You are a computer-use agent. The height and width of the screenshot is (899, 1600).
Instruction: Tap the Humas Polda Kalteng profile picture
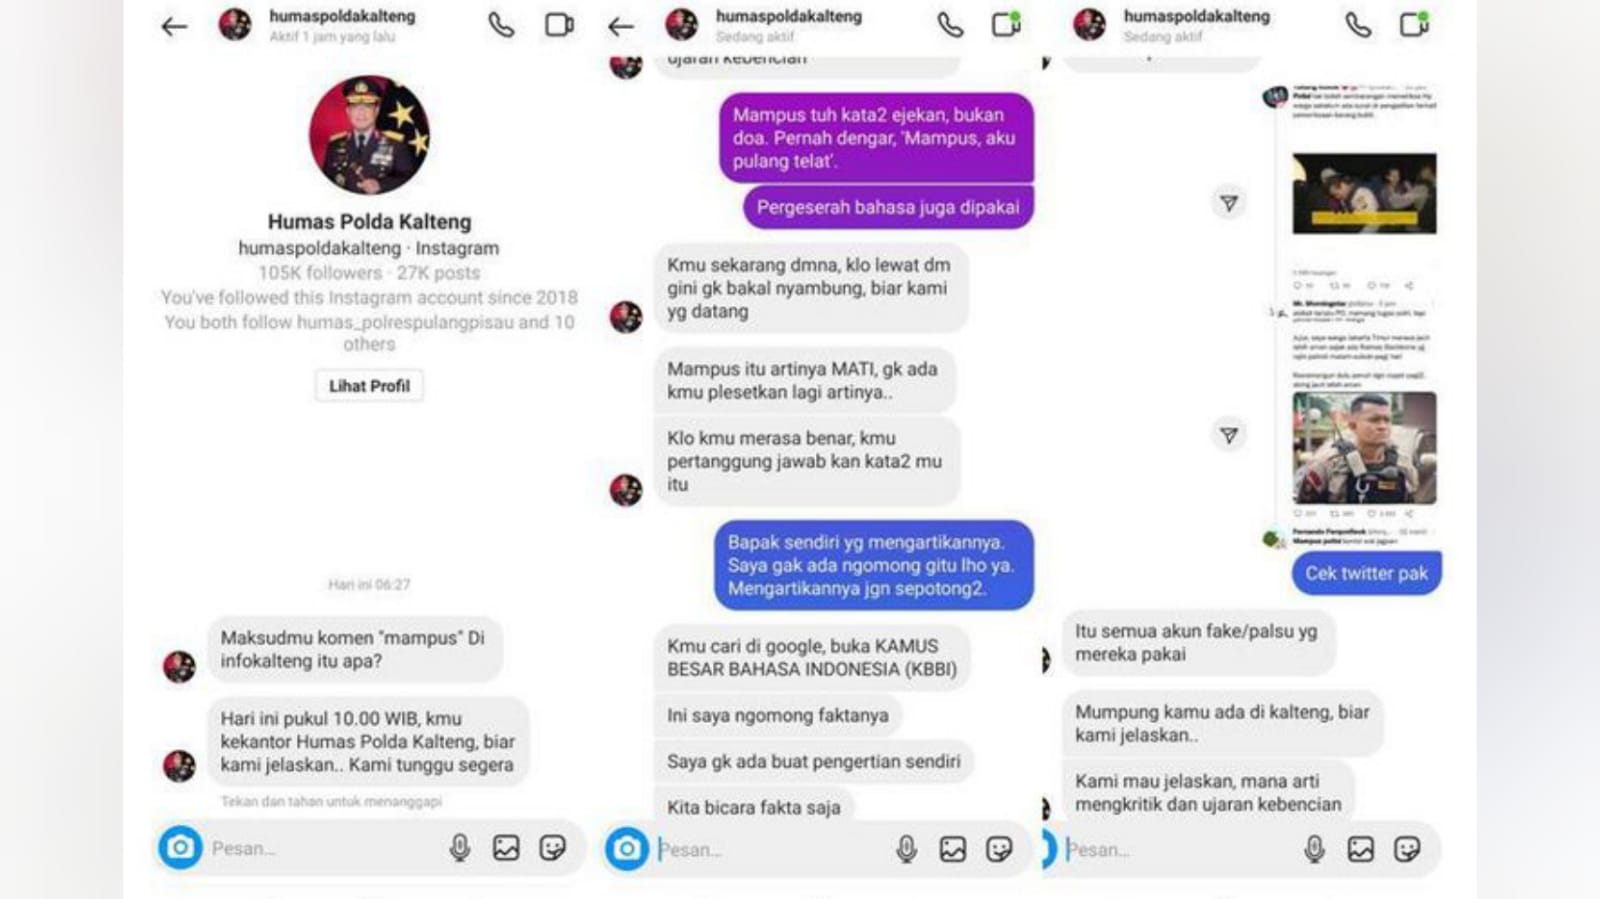369,135
